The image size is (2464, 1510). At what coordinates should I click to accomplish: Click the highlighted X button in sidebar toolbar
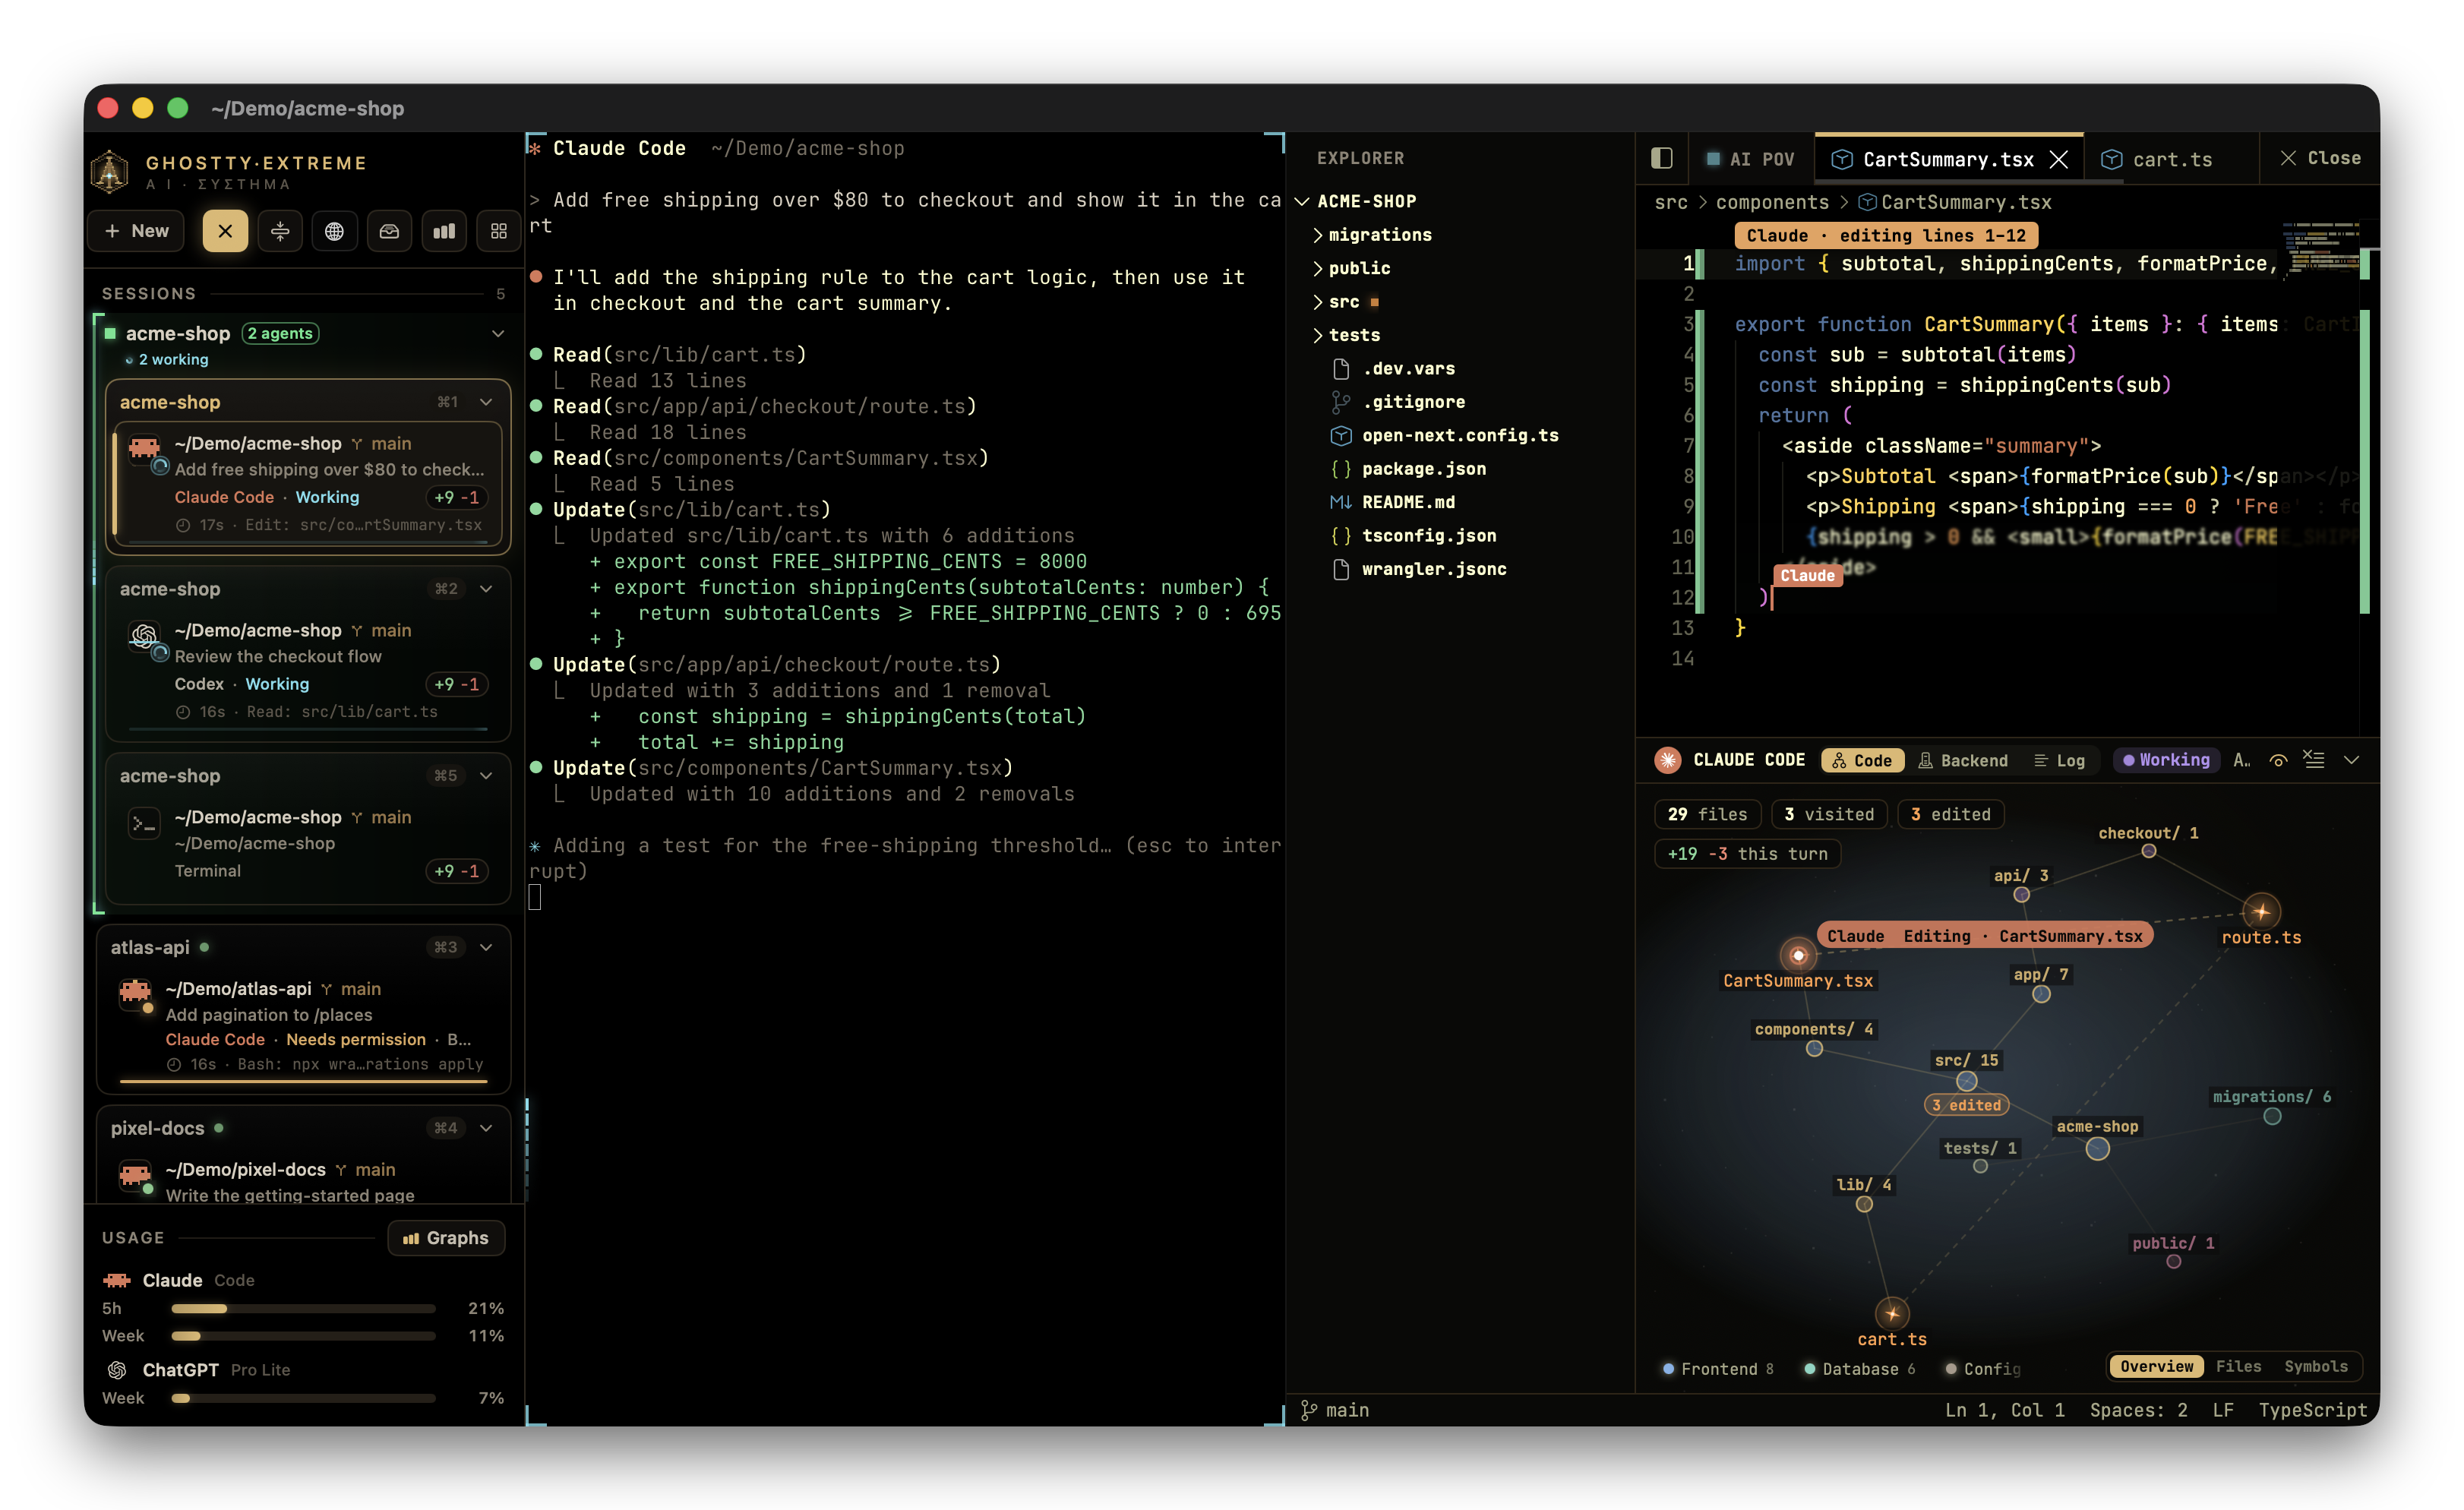[x=225, y=231]
